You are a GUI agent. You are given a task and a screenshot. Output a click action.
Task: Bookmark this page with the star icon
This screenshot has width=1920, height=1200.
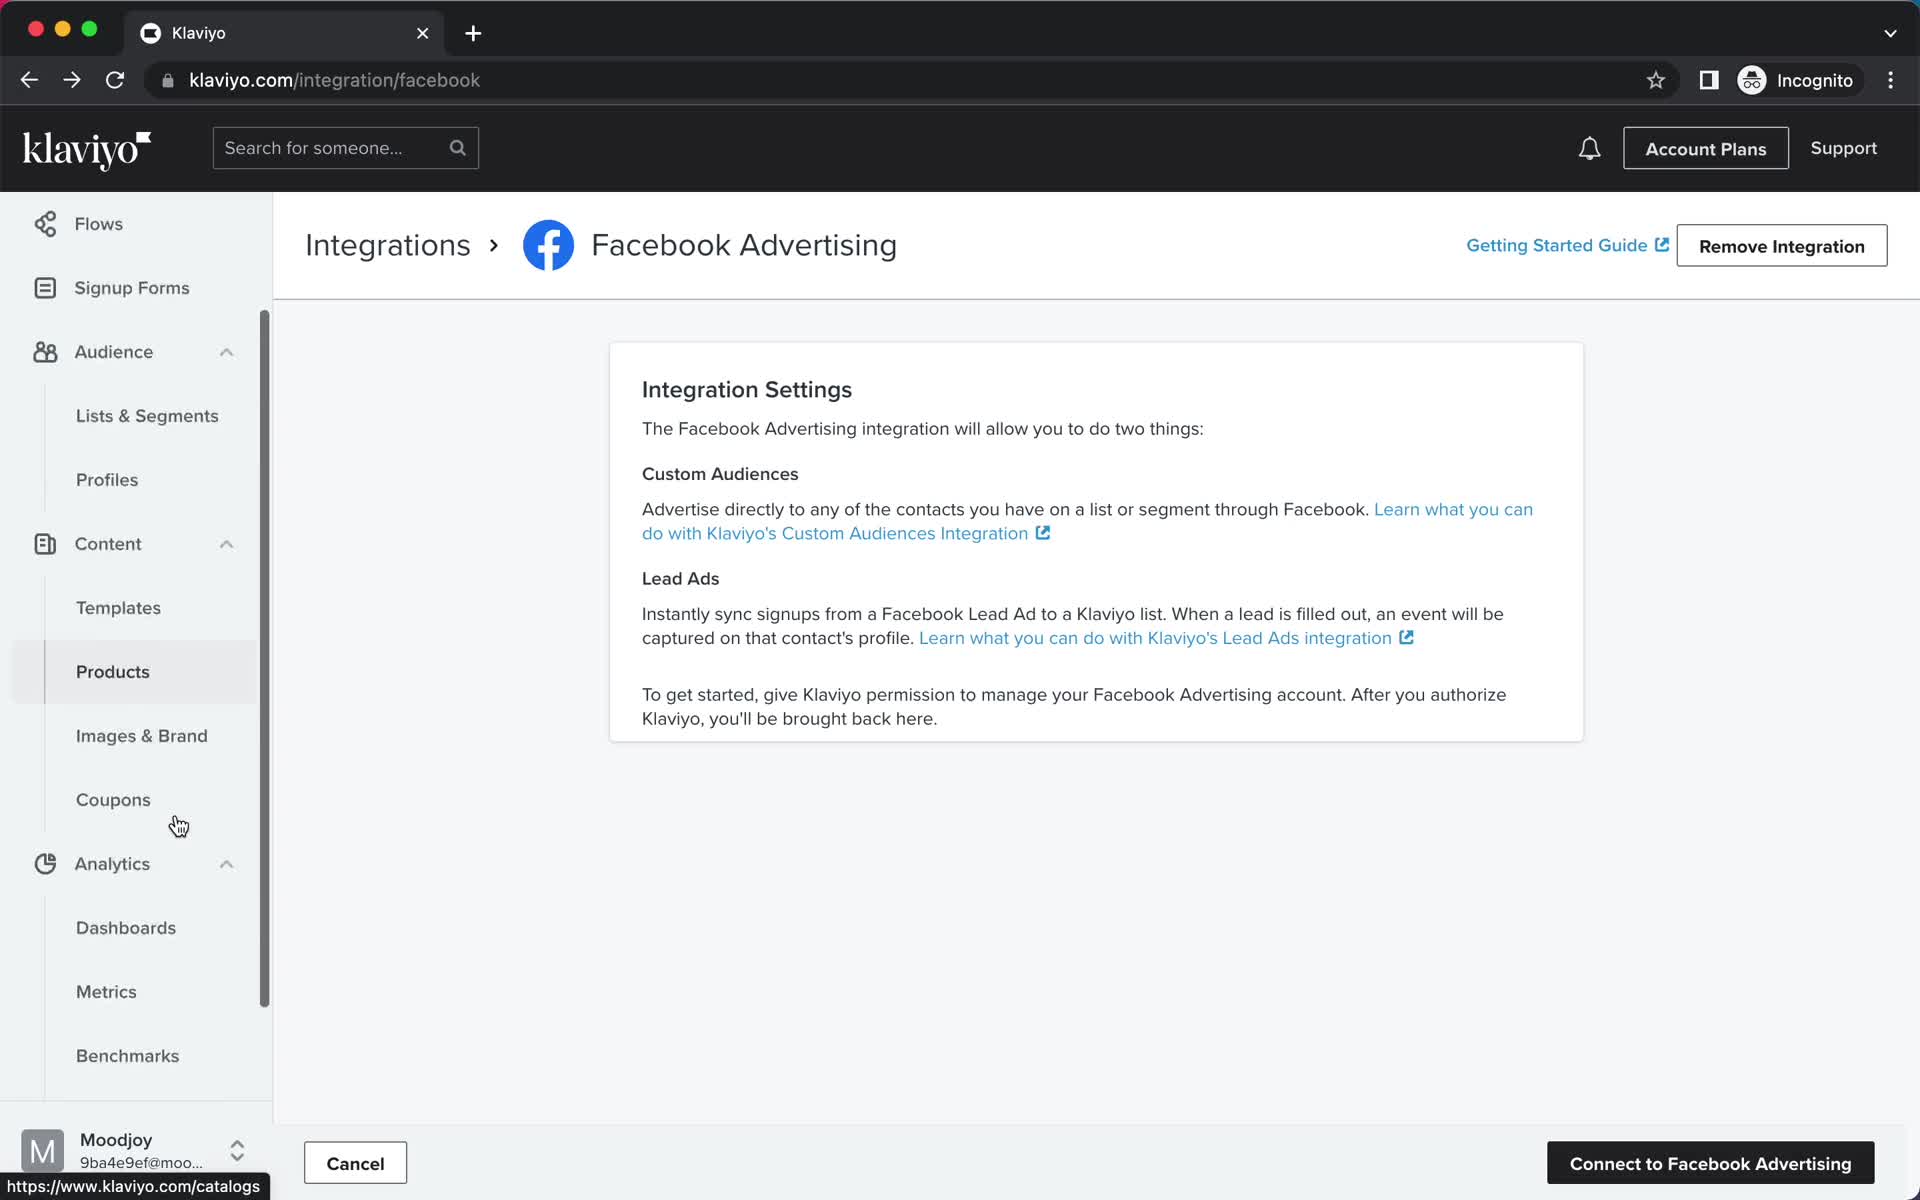click(x=1656, y=80)
